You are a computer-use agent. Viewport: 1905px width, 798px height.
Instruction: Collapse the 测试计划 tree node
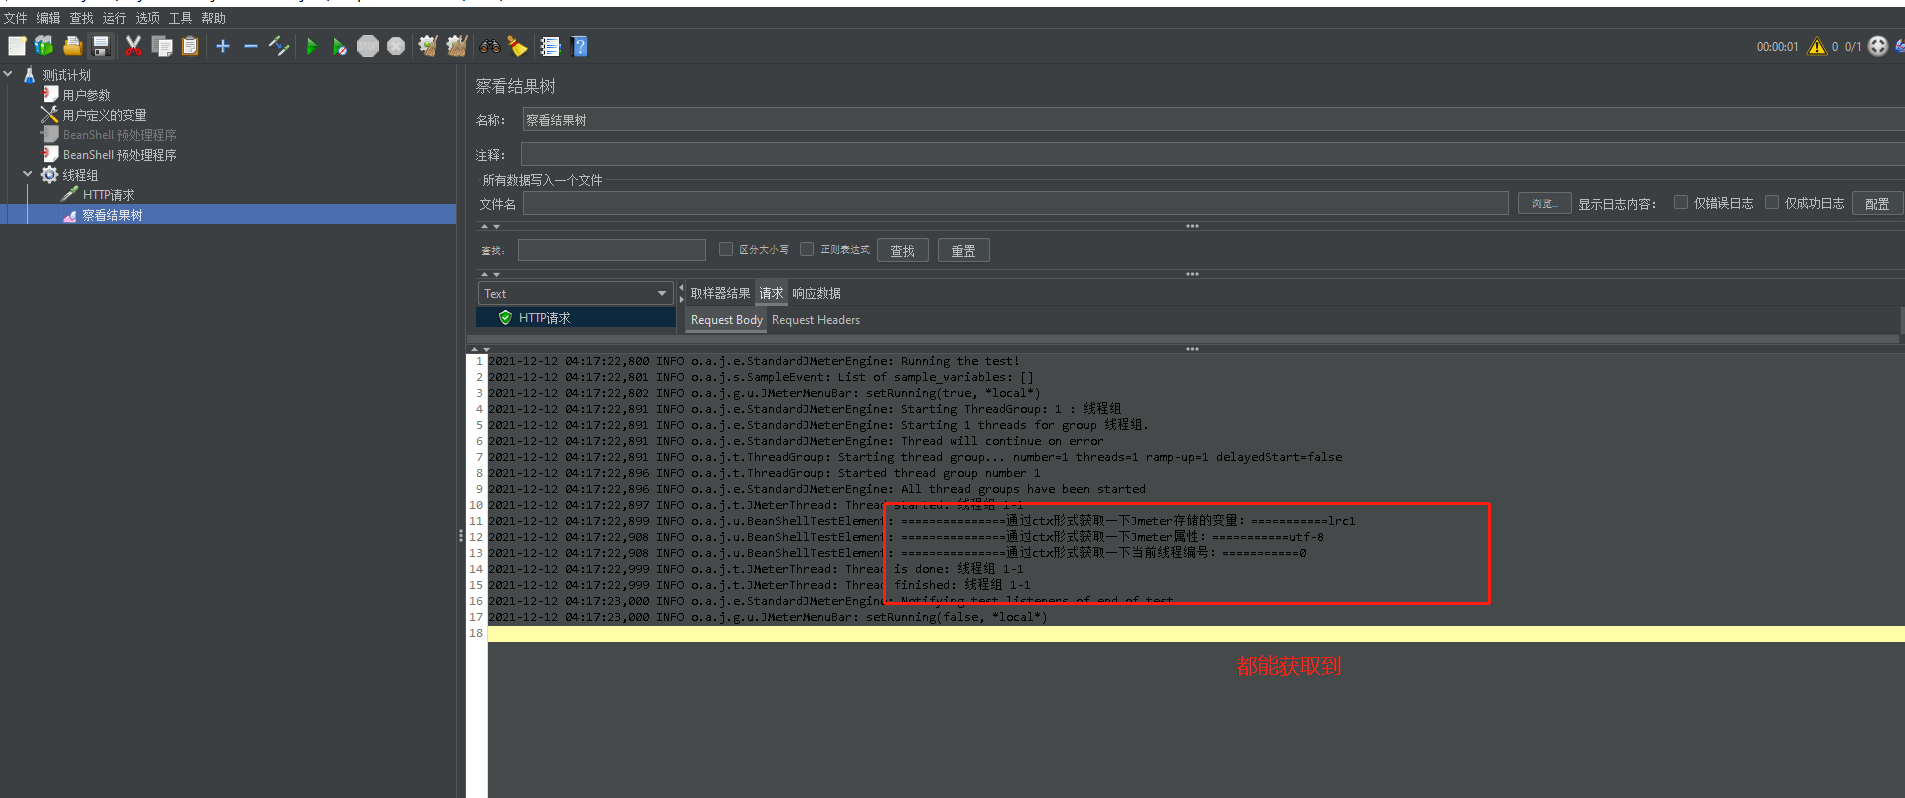(x=8, y=74)
